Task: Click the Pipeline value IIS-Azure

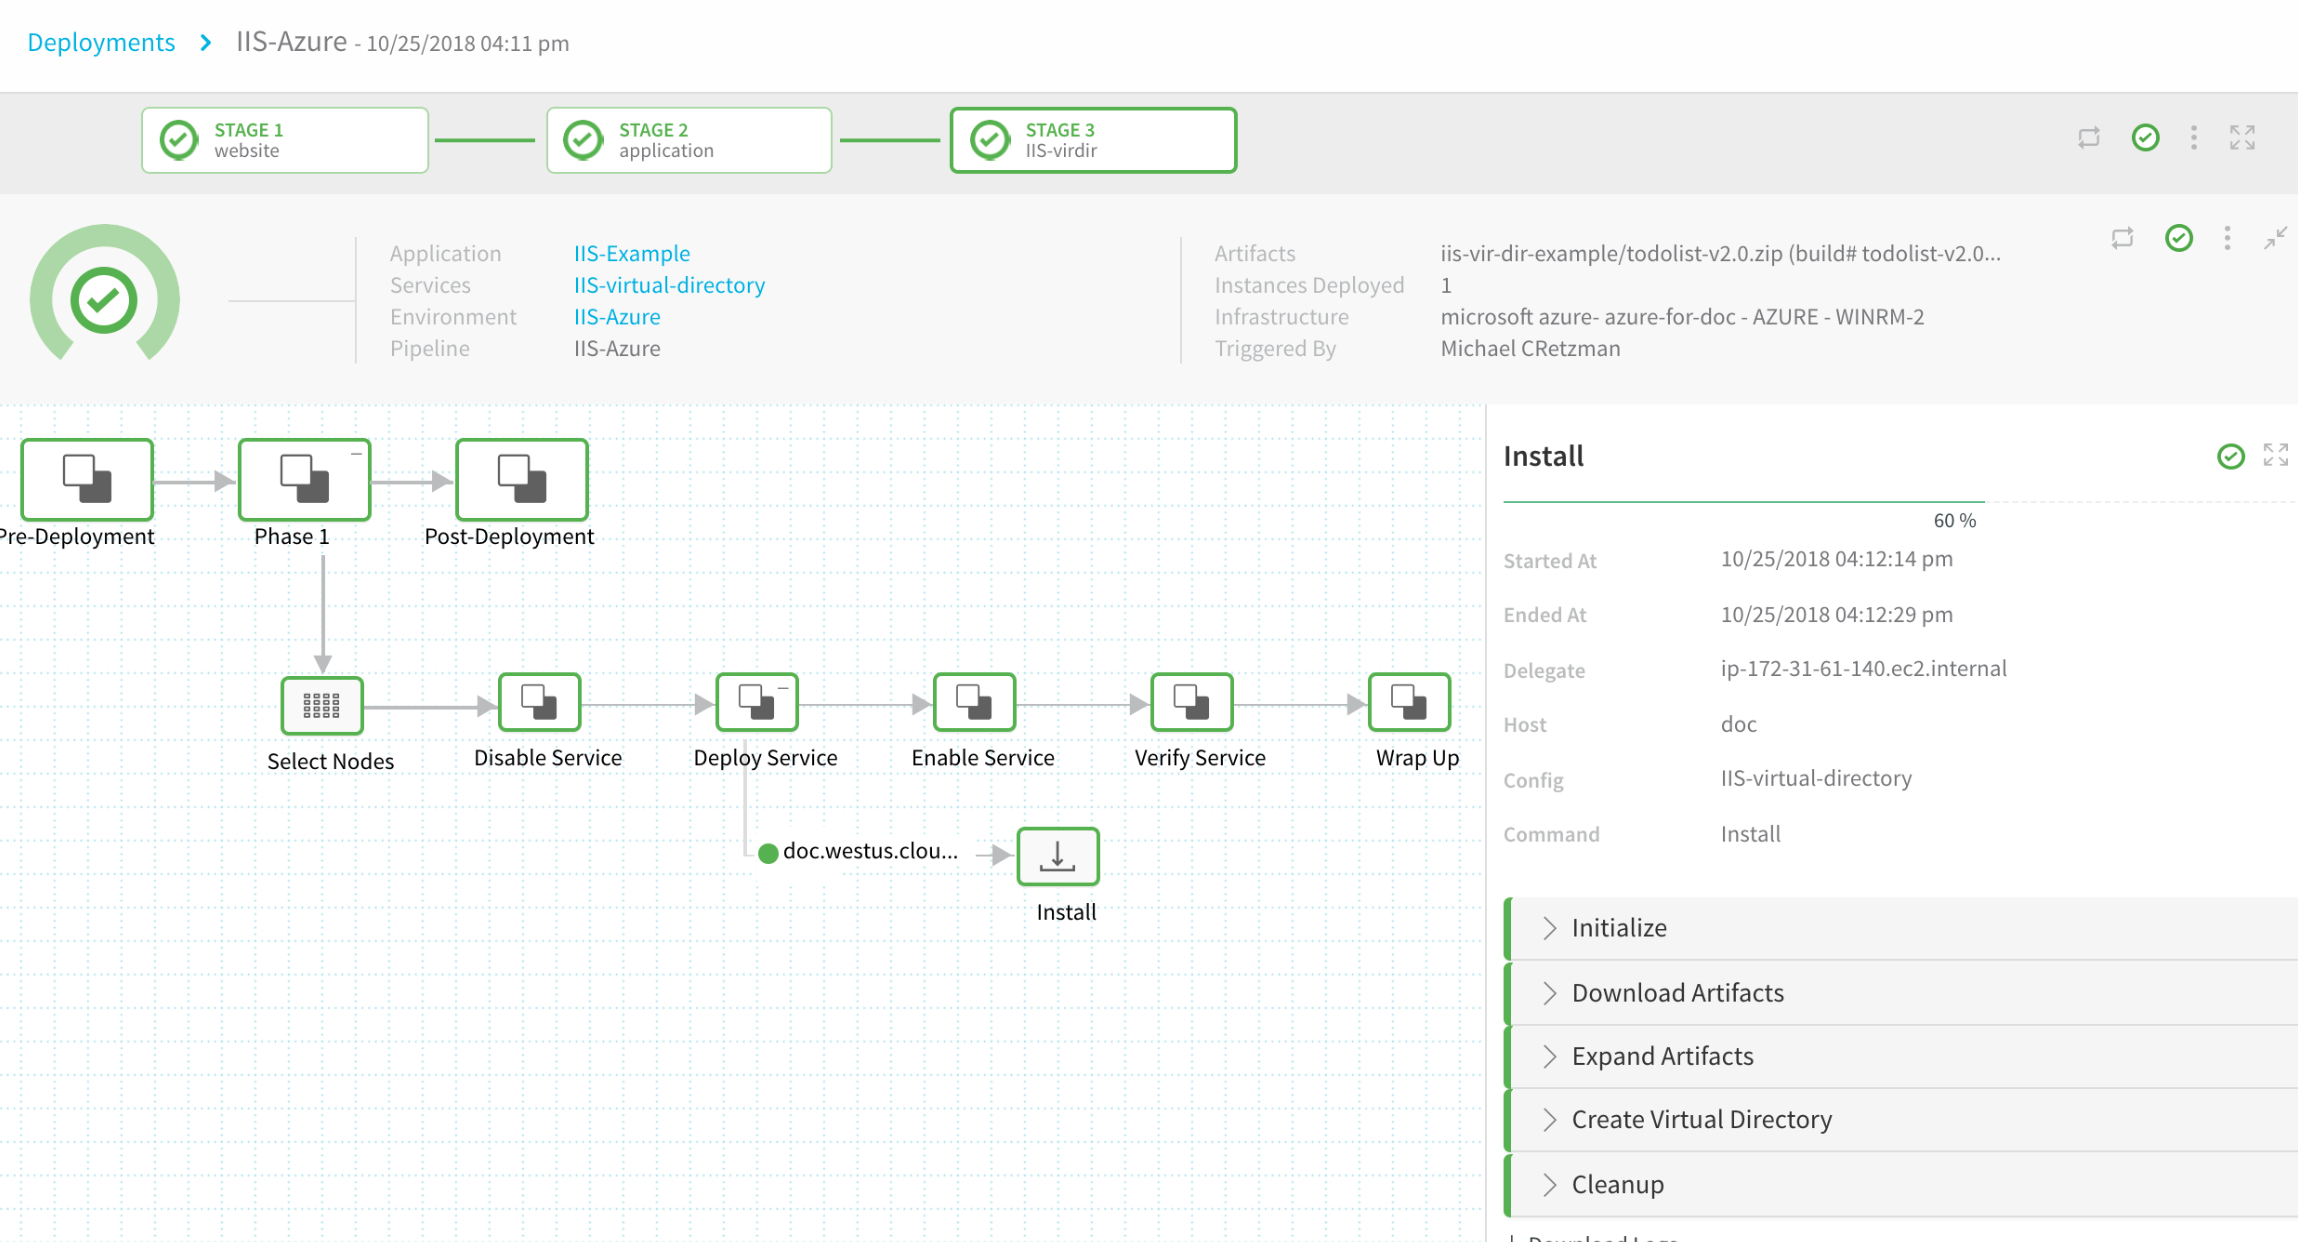Action: [617, 348]
